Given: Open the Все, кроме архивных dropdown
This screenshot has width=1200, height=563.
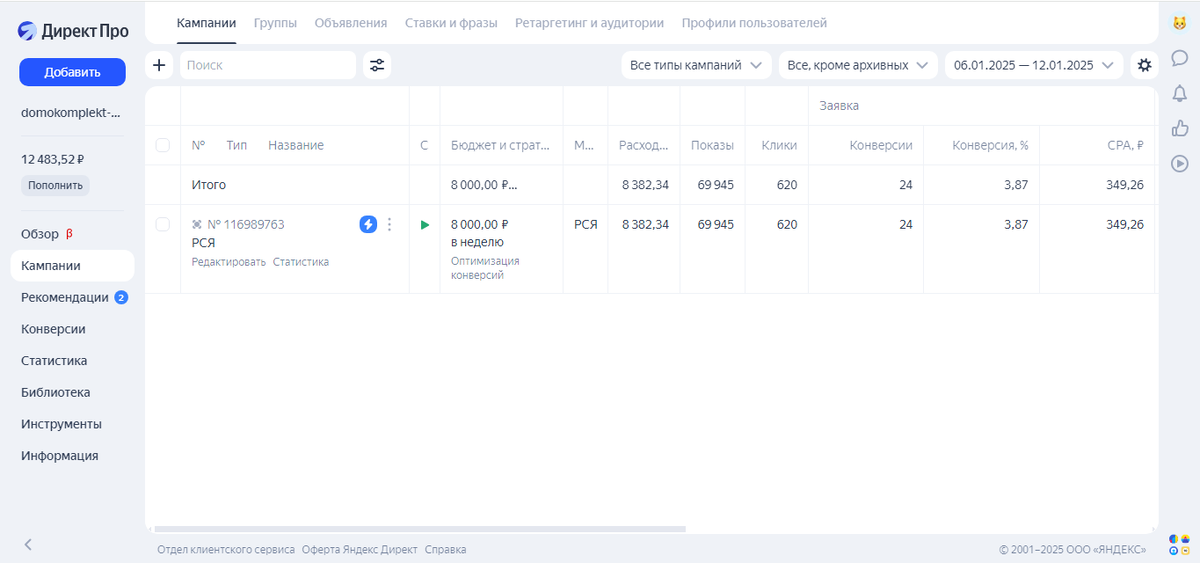Looking at the screenshot, I should point(858,65).
